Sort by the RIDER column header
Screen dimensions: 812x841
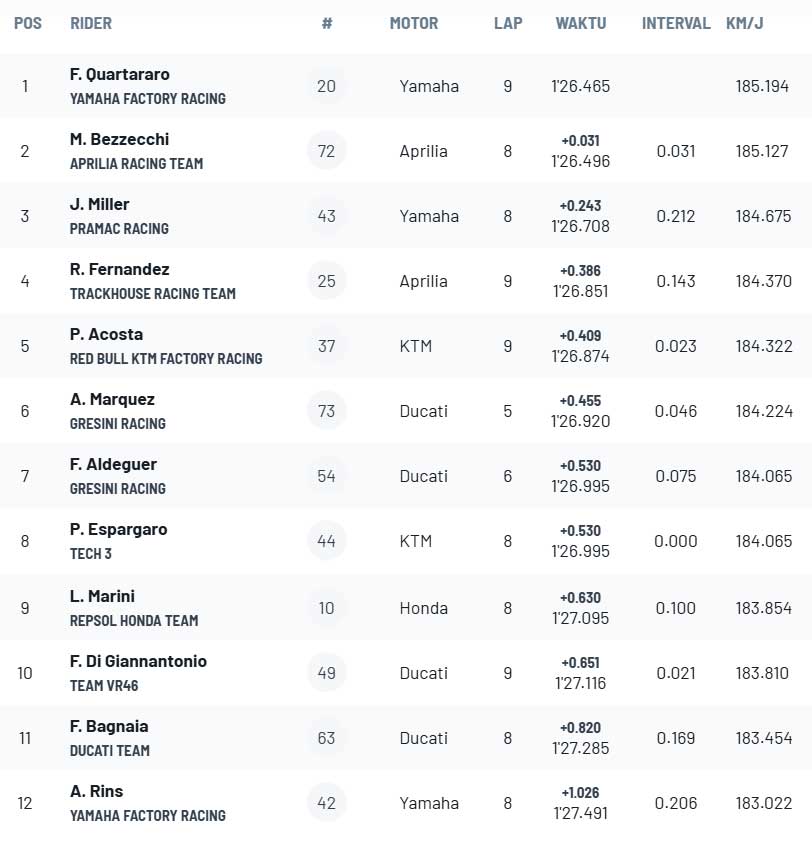click(91, 23)
